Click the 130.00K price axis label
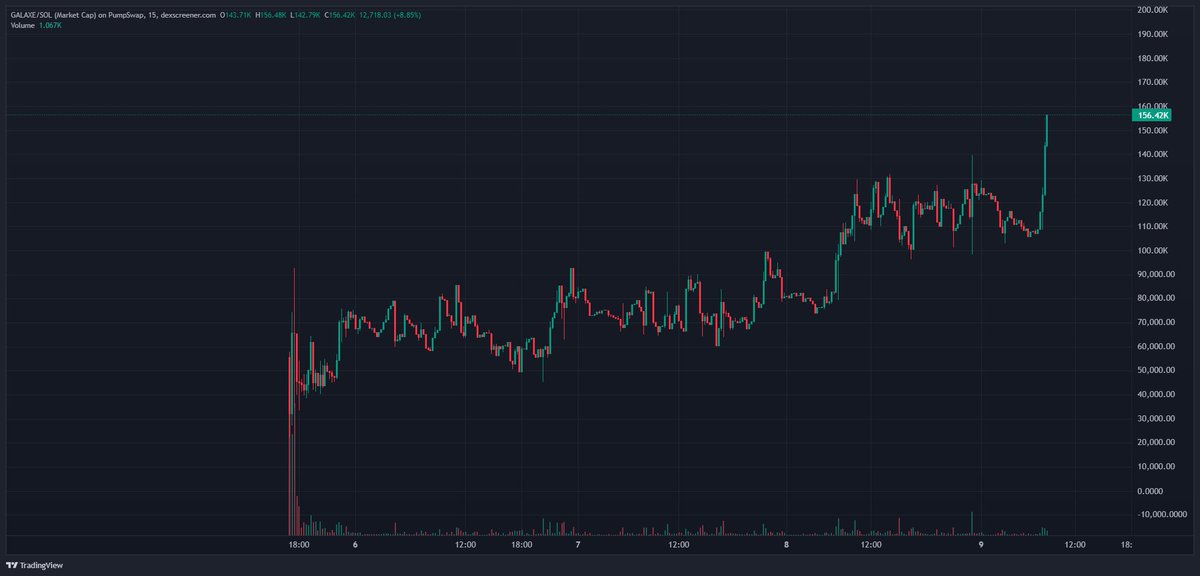The image size is (1200, 576). (x=1153, y=178)
